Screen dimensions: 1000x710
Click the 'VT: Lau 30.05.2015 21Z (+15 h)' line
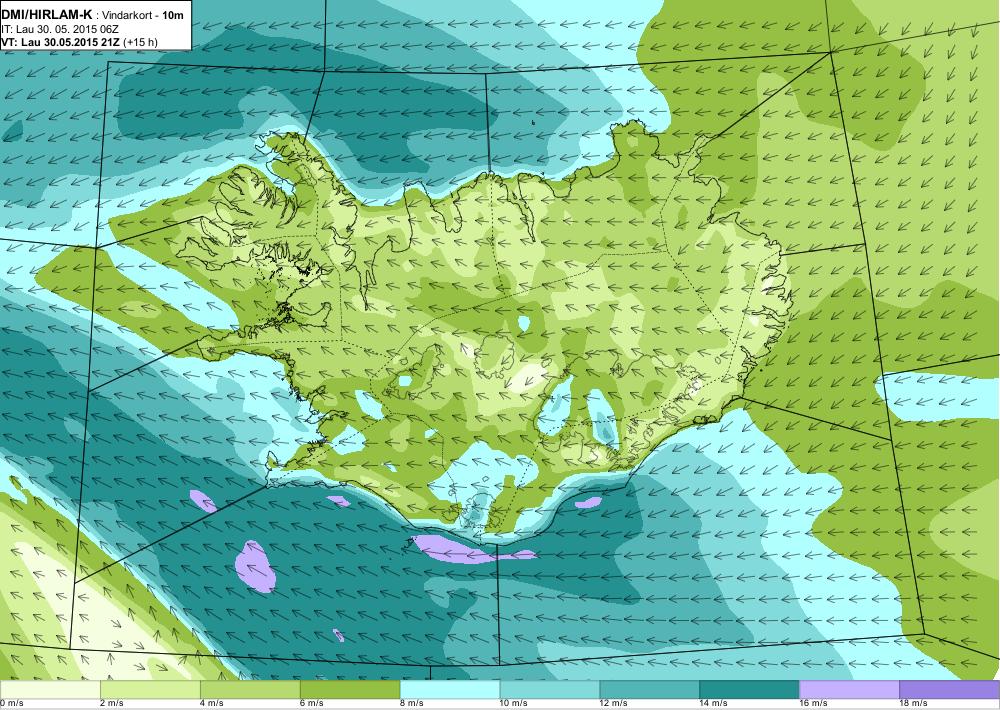click(x=80, y=42)
